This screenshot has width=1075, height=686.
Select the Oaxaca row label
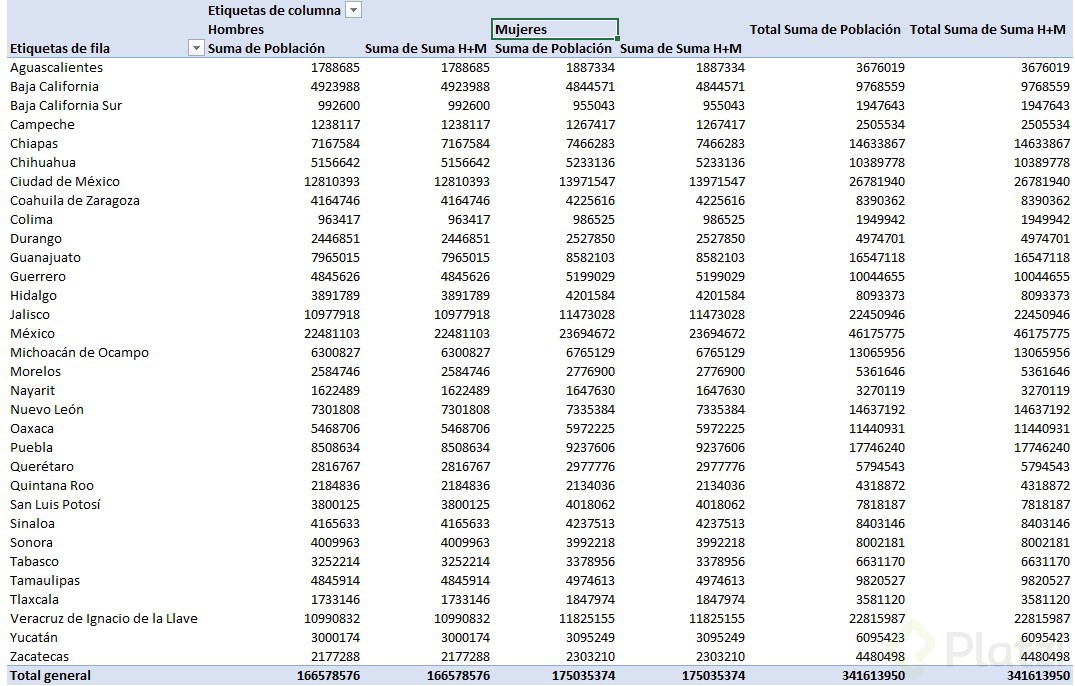[32, 428]
